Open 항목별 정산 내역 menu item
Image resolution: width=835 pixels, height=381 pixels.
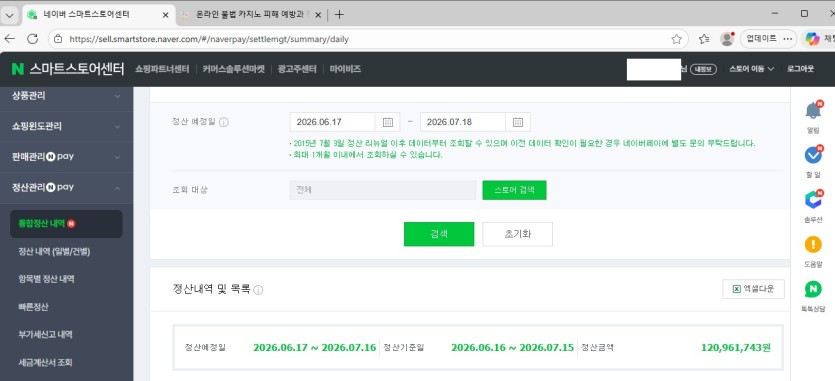[x=46, y=279]
